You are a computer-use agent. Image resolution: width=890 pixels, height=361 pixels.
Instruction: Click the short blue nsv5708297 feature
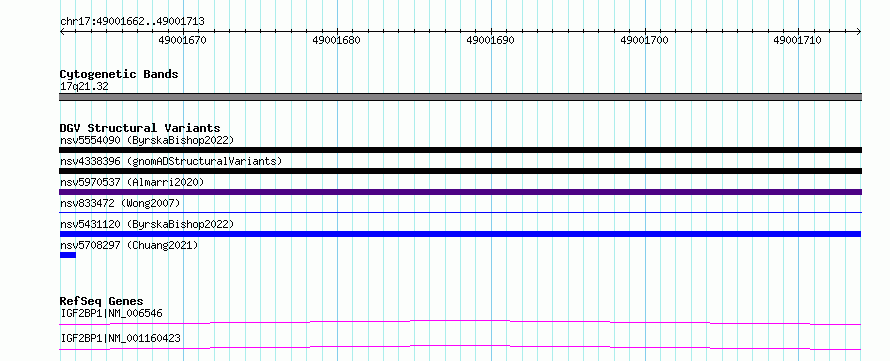68,255
